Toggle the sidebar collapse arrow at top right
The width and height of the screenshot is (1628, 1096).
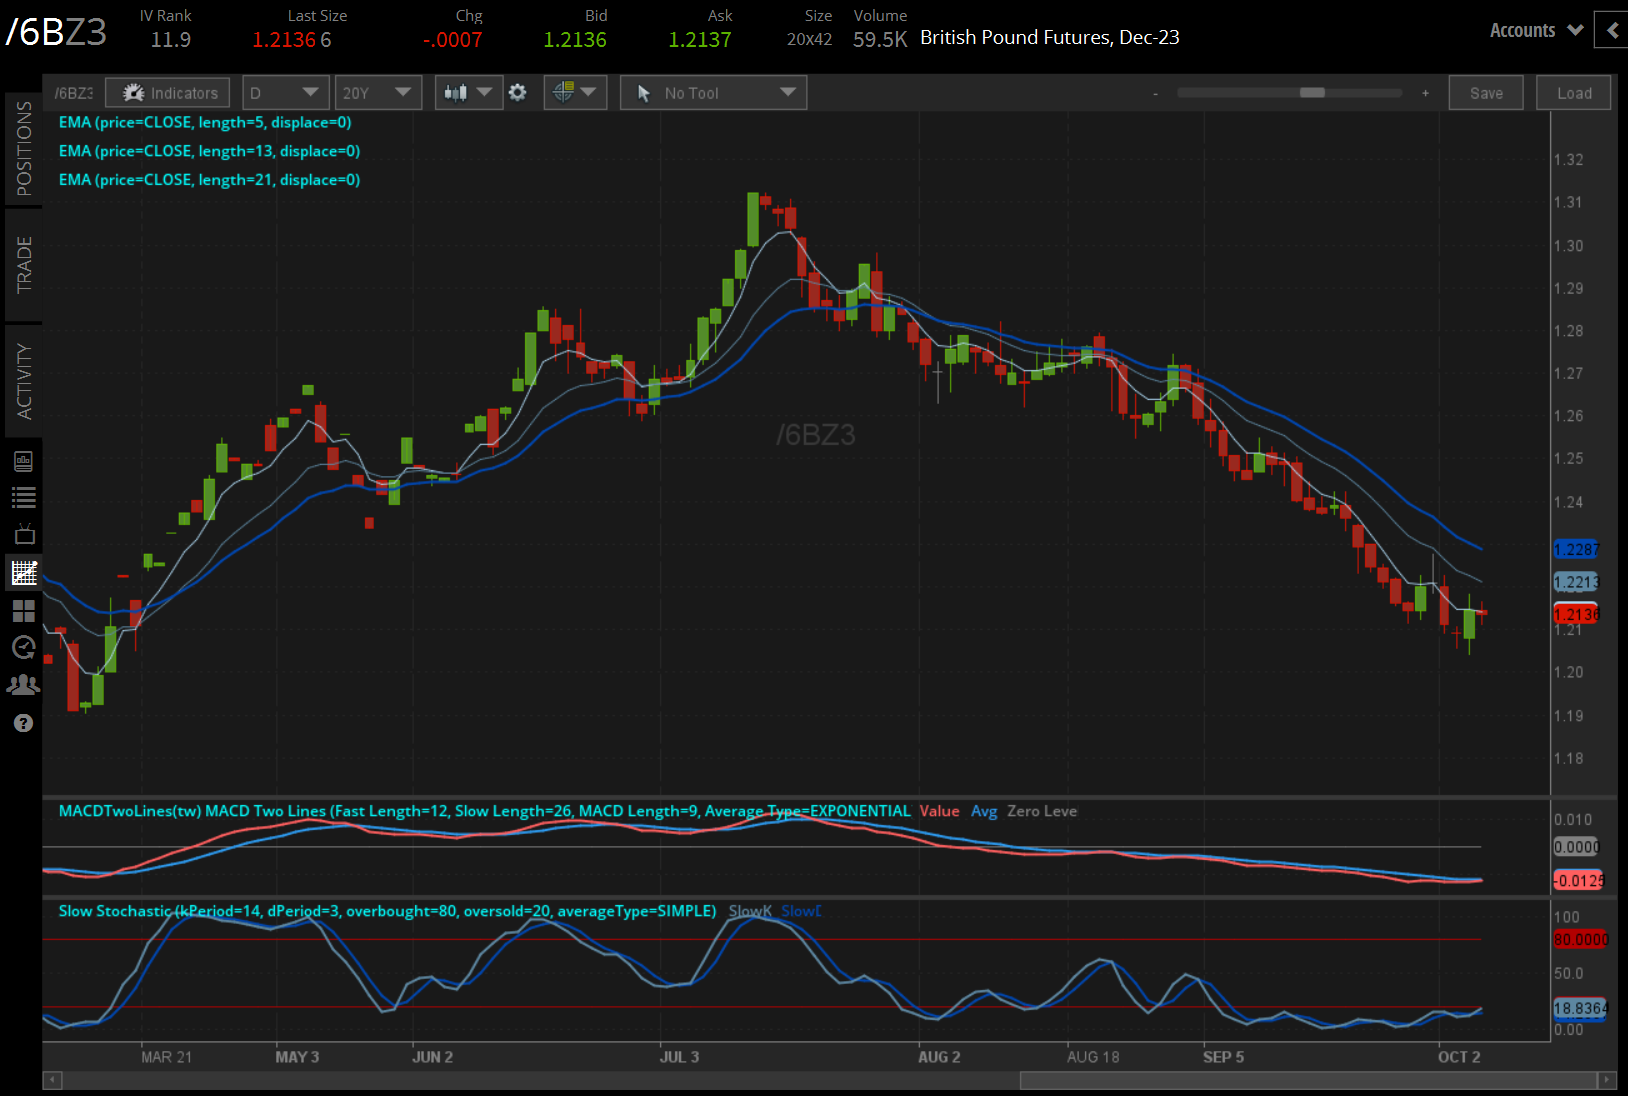1611,30
